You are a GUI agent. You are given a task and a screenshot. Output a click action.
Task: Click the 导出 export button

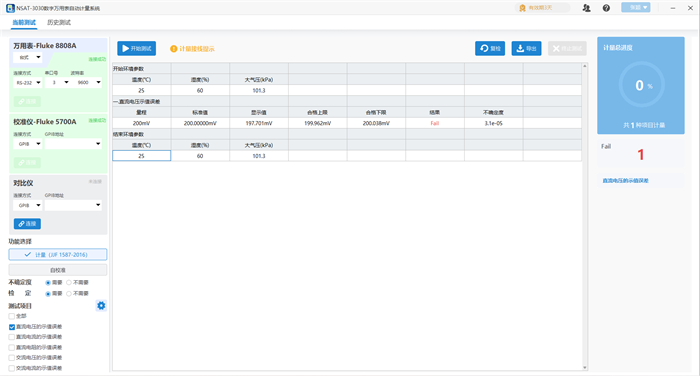coord(526,48)
